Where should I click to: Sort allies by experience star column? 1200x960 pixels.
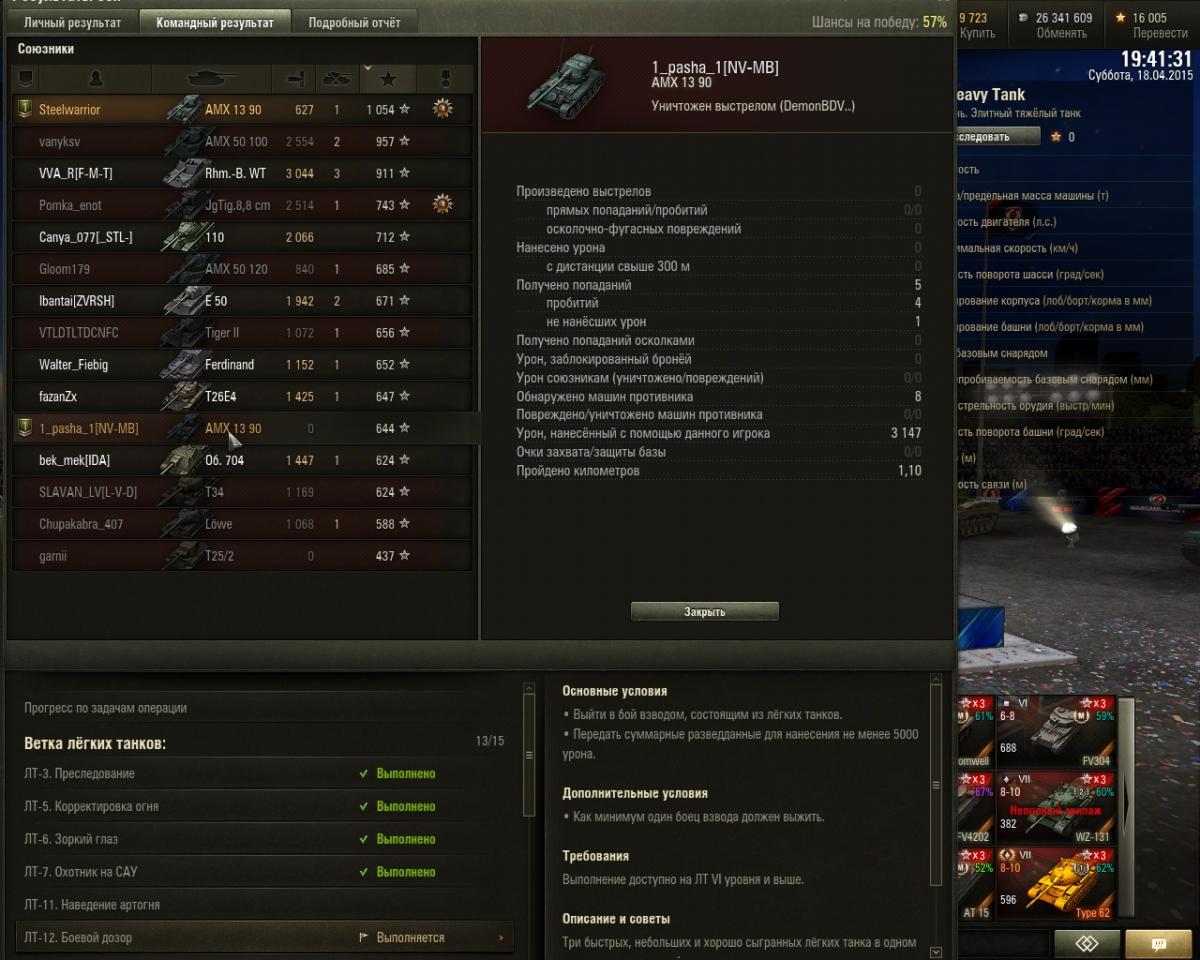pos(387,78)
